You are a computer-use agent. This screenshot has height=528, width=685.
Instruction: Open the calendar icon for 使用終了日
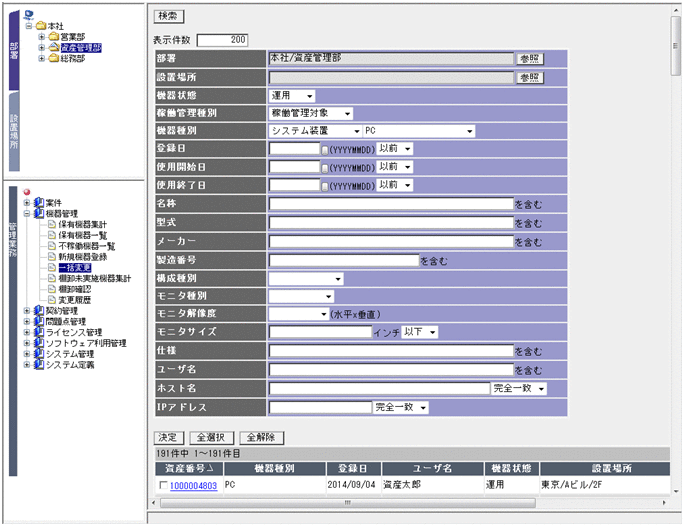click(325, 186)
